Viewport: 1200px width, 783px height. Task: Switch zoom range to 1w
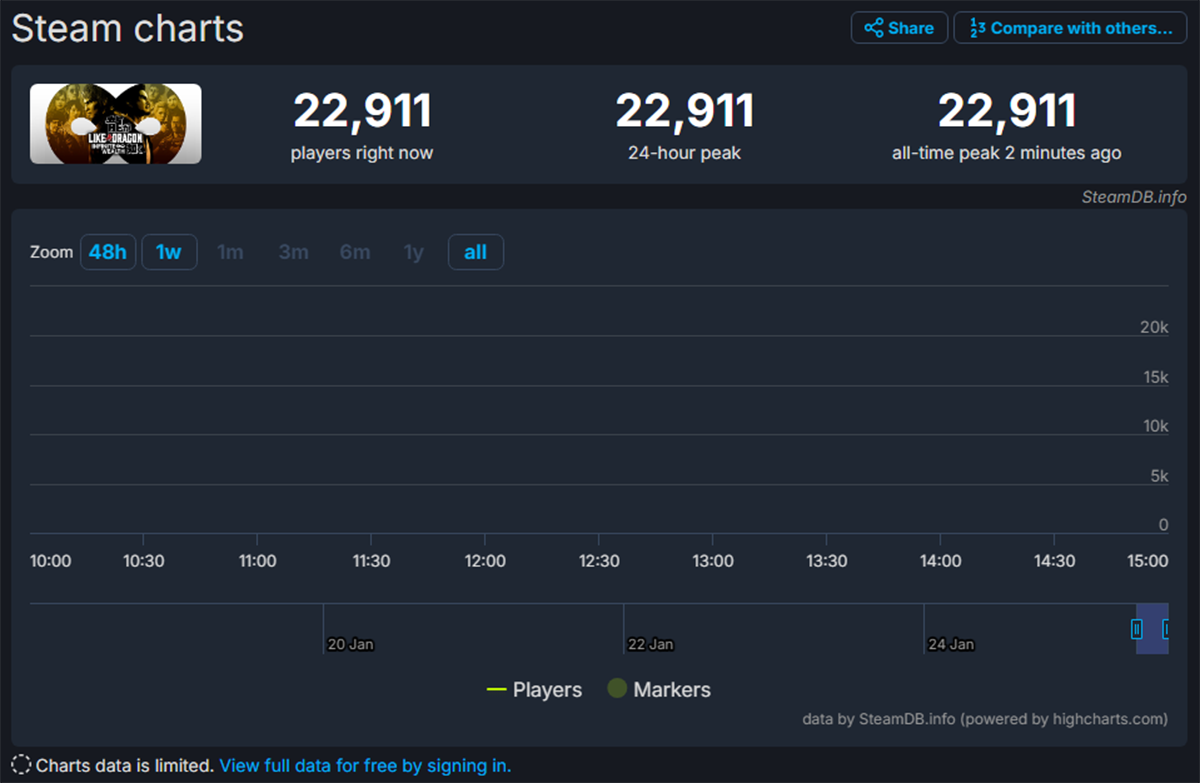169,252
